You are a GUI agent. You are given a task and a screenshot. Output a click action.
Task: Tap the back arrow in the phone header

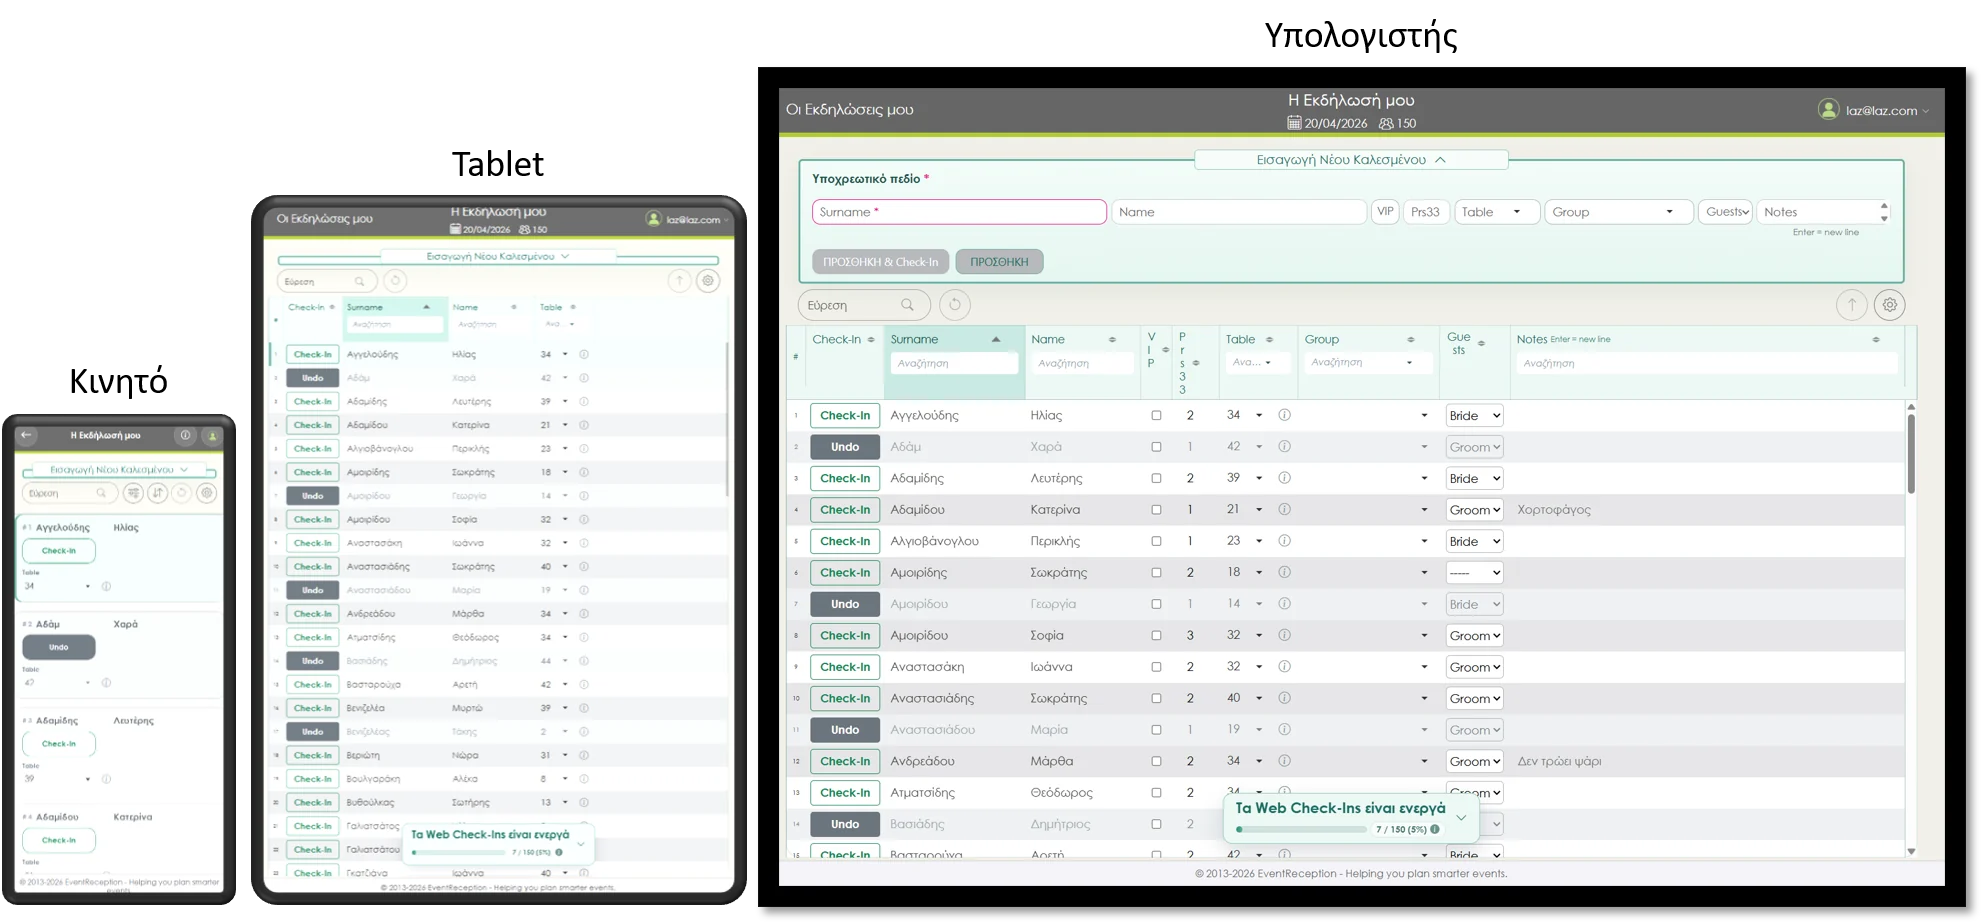click(27, 436)
